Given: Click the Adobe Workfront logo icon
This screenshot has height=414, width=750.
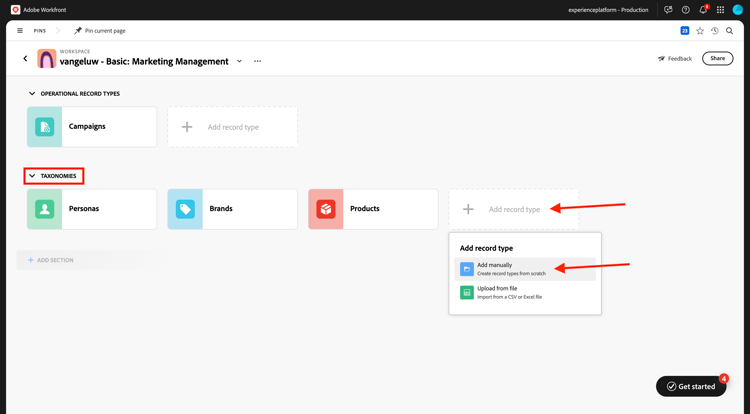Looking at the screenshot, I should [15, 10].
